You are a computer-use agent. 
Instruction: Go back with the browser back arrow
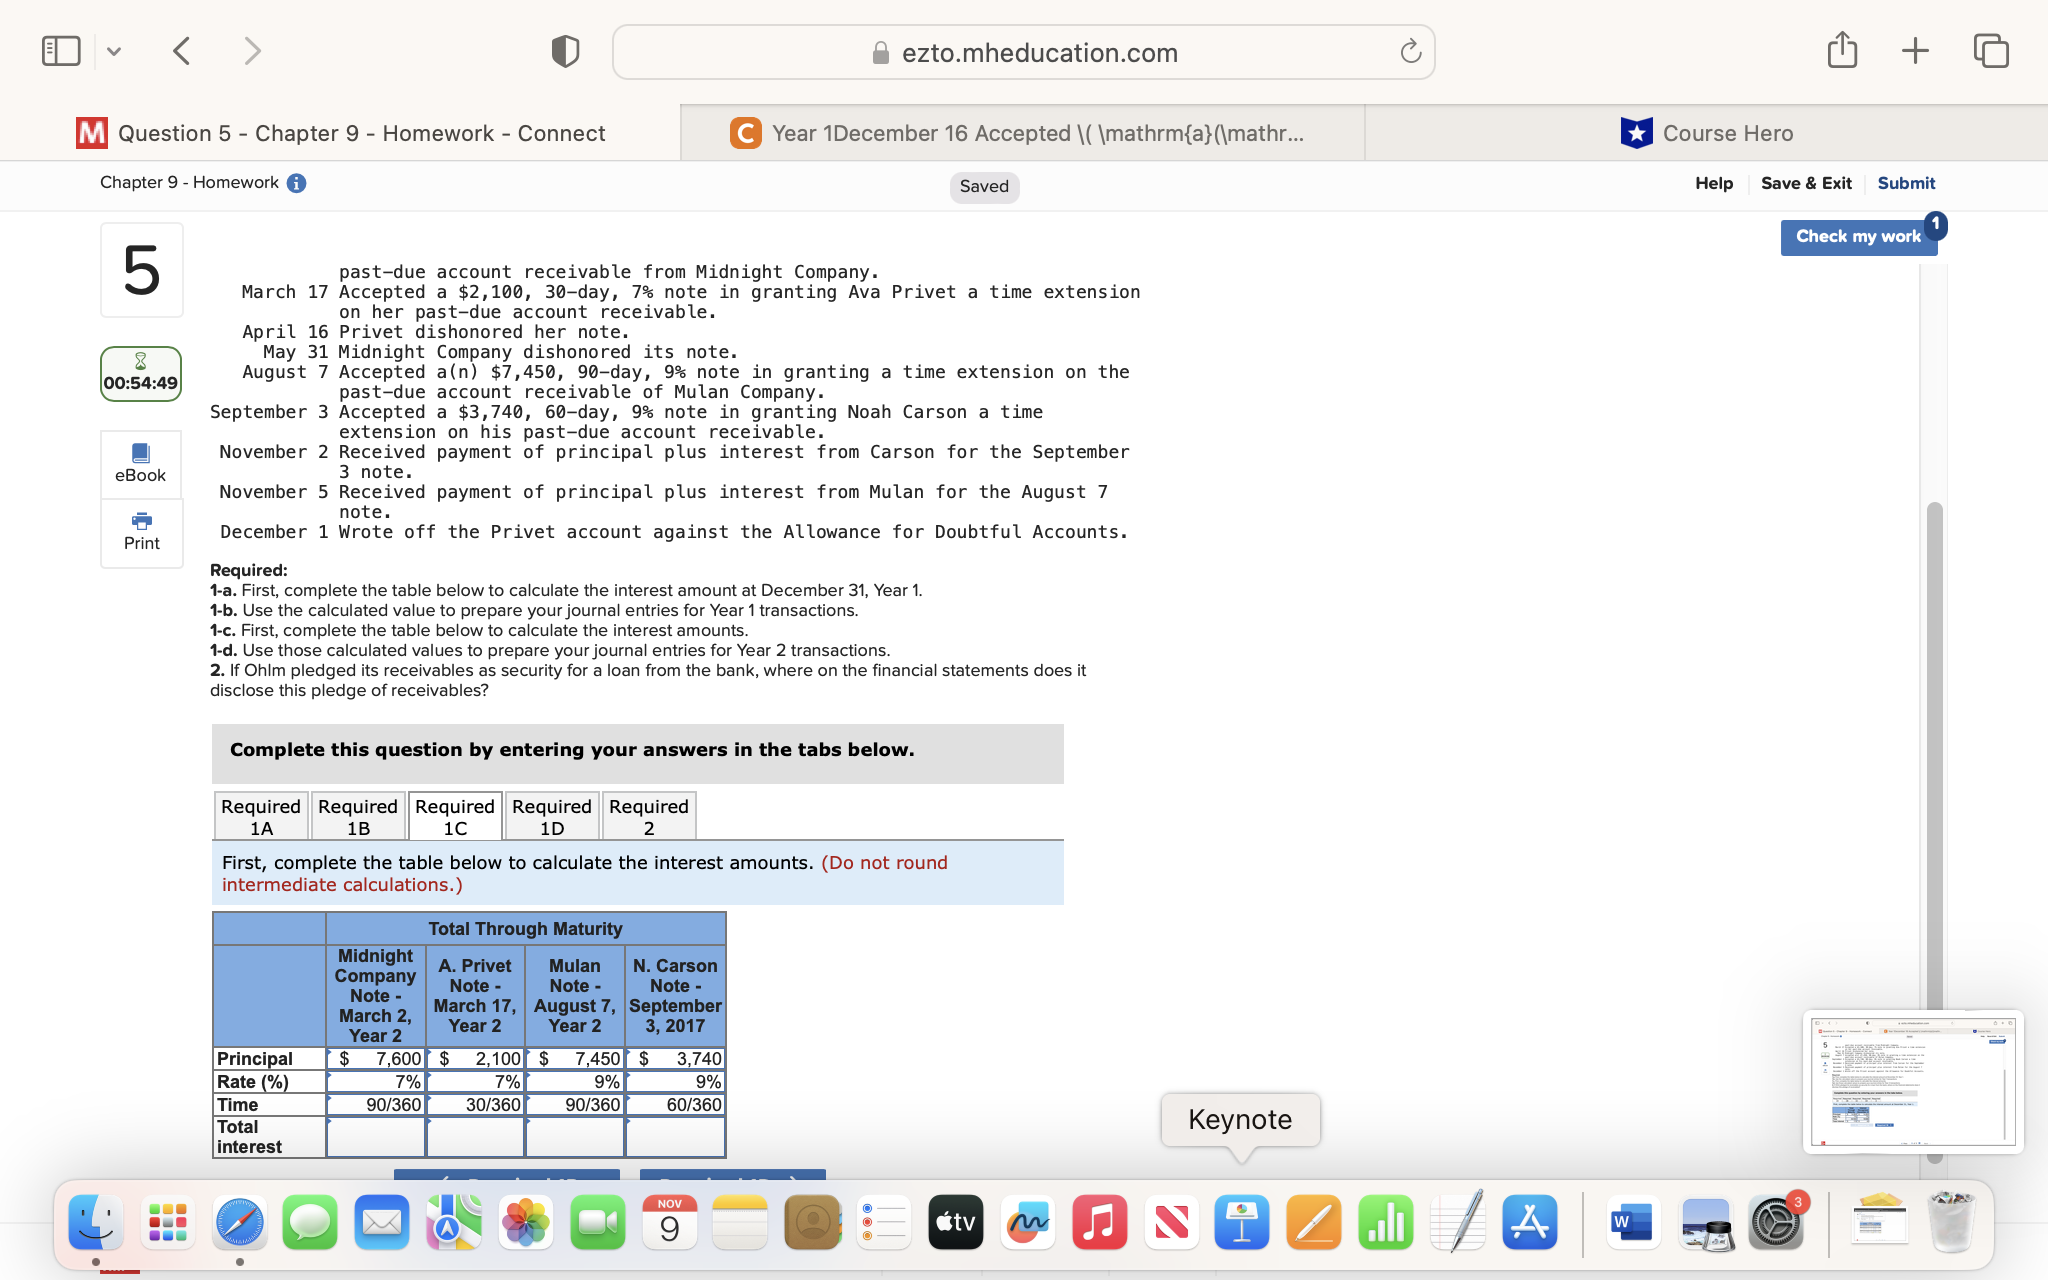tap(182, 51)
